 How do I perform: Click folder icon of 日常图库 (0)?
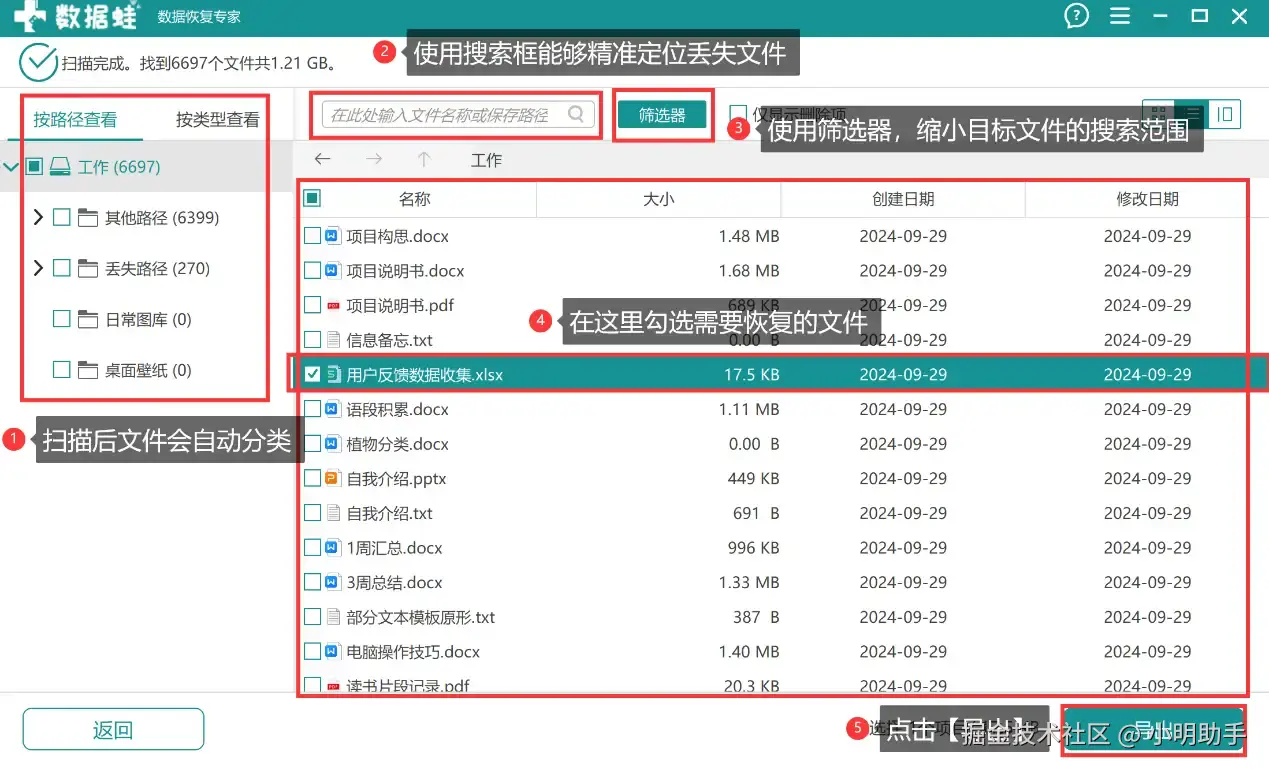tap(88, 320)
